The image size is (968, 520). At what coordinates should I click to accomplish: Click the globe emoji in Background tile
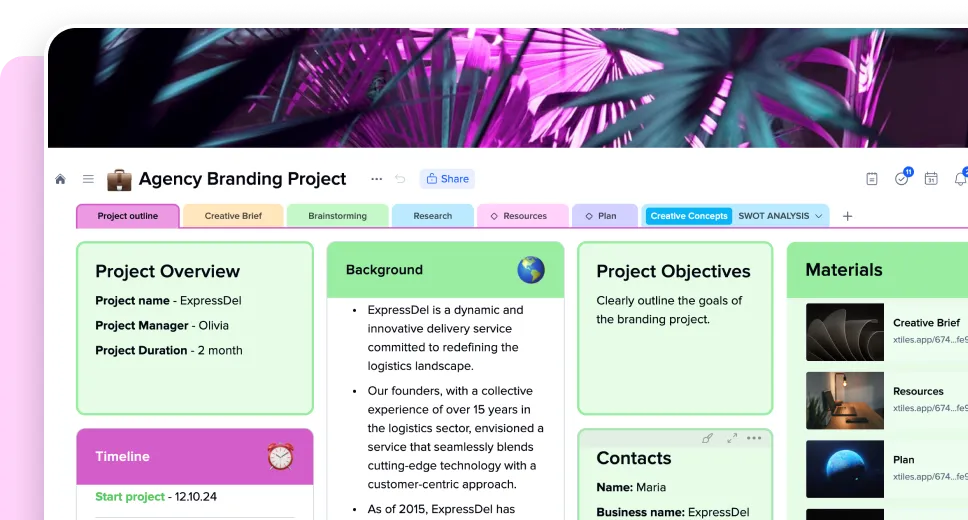[531, 270]
